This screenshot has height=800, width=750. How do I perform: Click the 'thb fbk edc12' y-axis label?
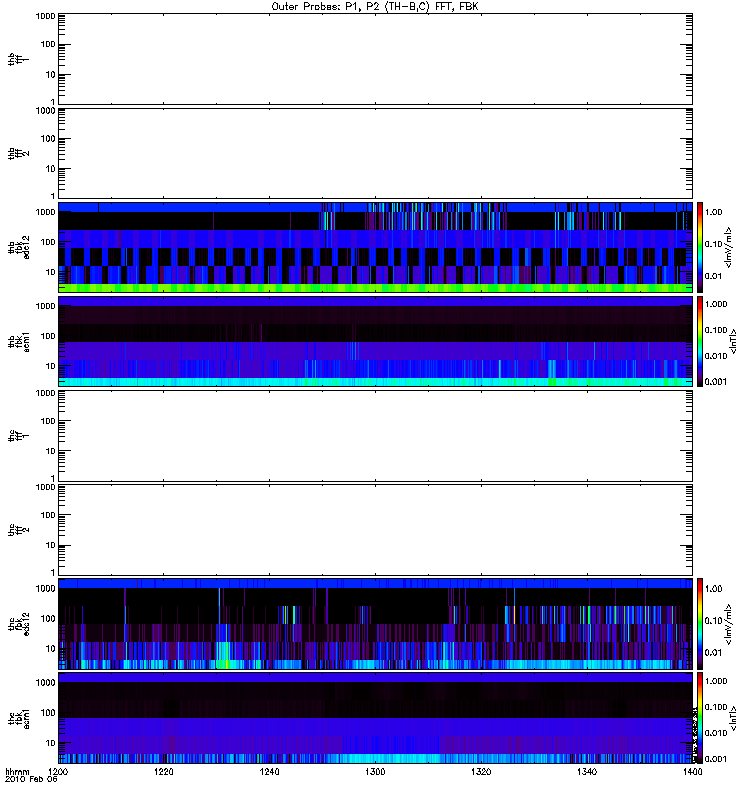[19, 247]
